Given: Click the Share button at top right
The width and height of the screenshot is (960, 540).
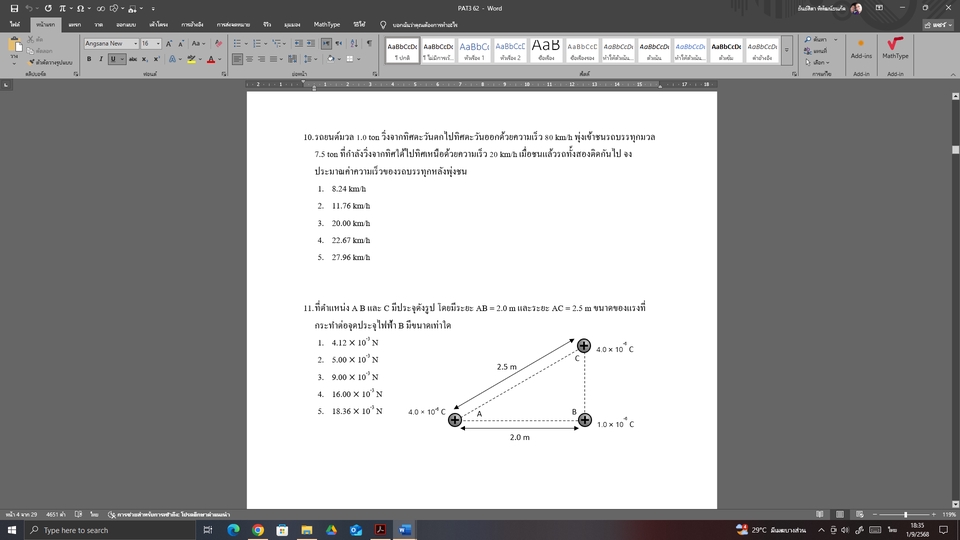Looking at the screenshot, I should 937,24.
